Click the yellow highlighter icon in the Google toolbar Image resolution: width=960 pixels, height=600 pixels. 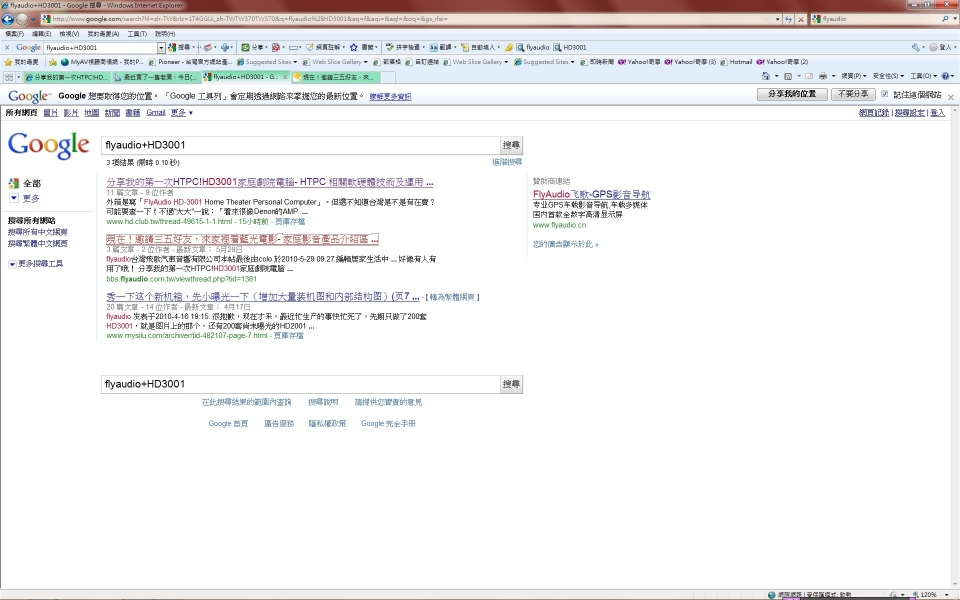tap(508, 47)
